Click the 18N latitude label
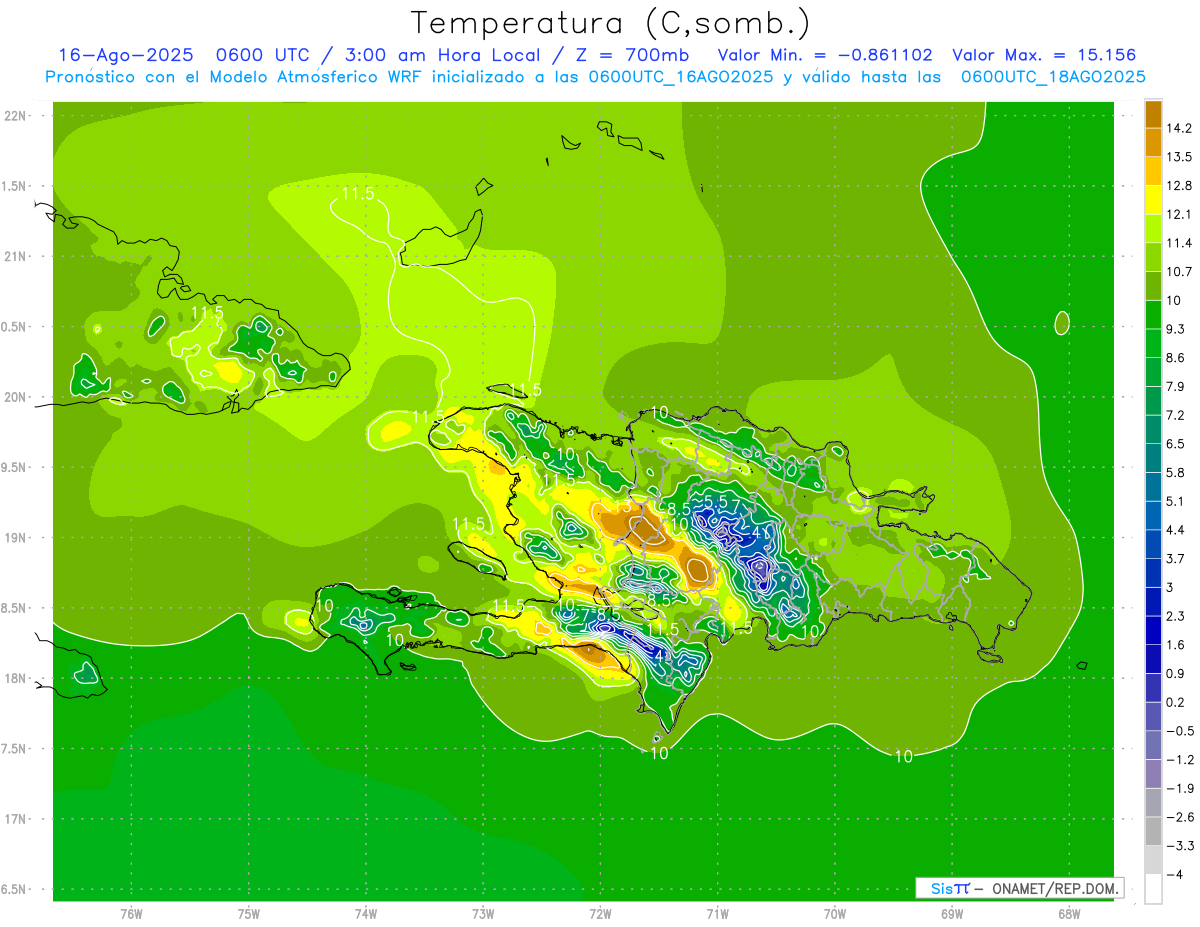The image size is (1200, 927). [x=16, y=678]
